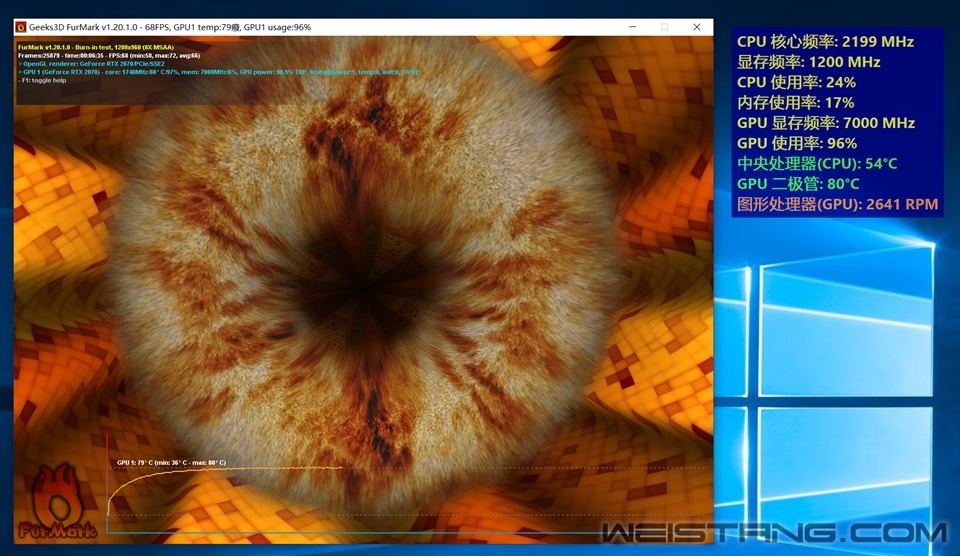Click the GPU 1 min/max temperature label

click(x=171, y=463)
